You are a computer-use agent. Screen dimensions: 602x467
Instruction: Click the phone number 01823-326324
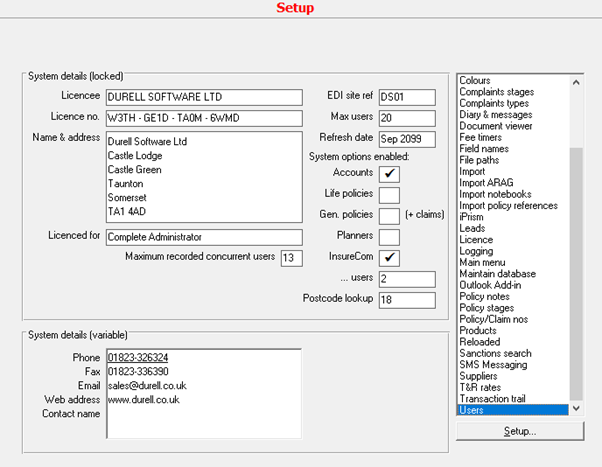pos(138,358)
